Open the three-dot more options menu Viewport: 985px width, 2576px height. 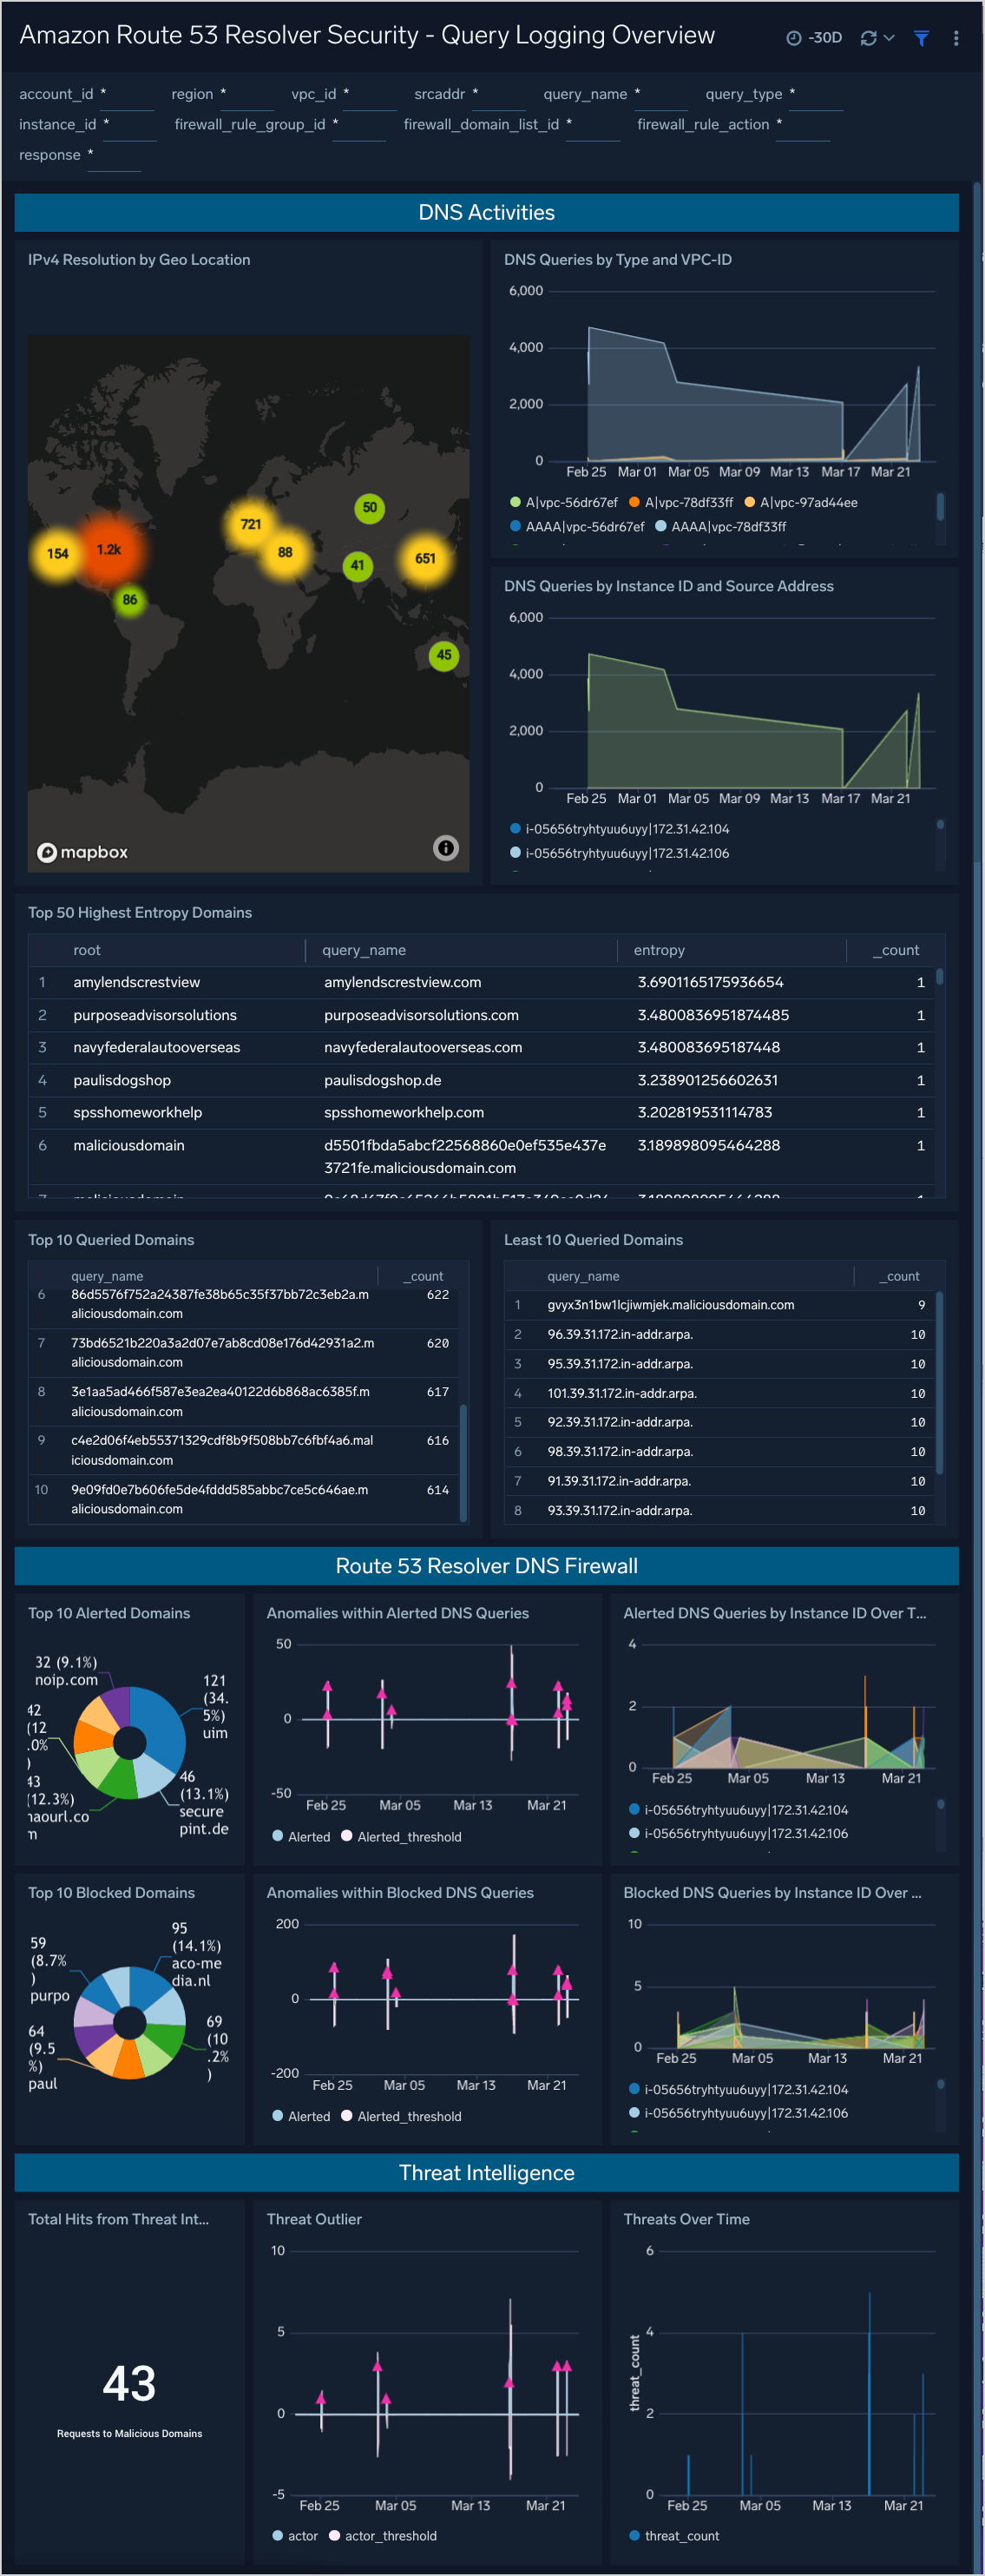click(x=956, y=38)
